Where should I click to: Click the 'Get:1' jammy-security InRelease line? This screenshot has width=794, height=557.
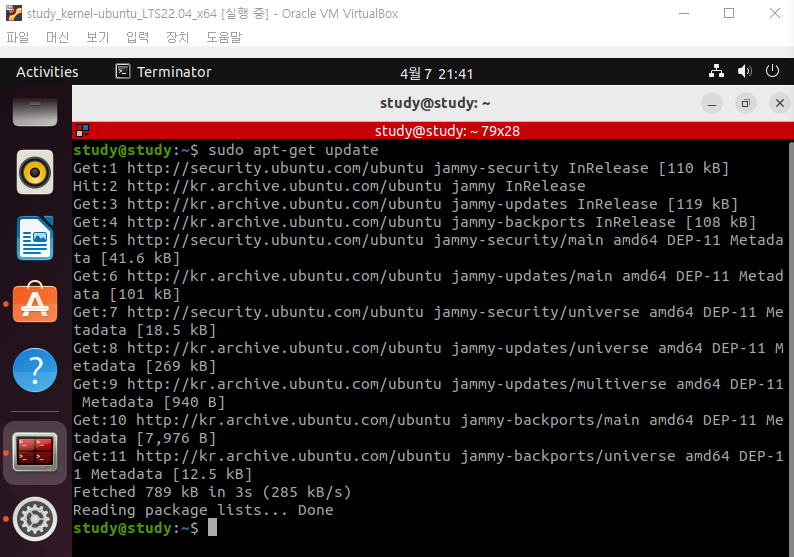pyautogui.click(x=401, y=168)
